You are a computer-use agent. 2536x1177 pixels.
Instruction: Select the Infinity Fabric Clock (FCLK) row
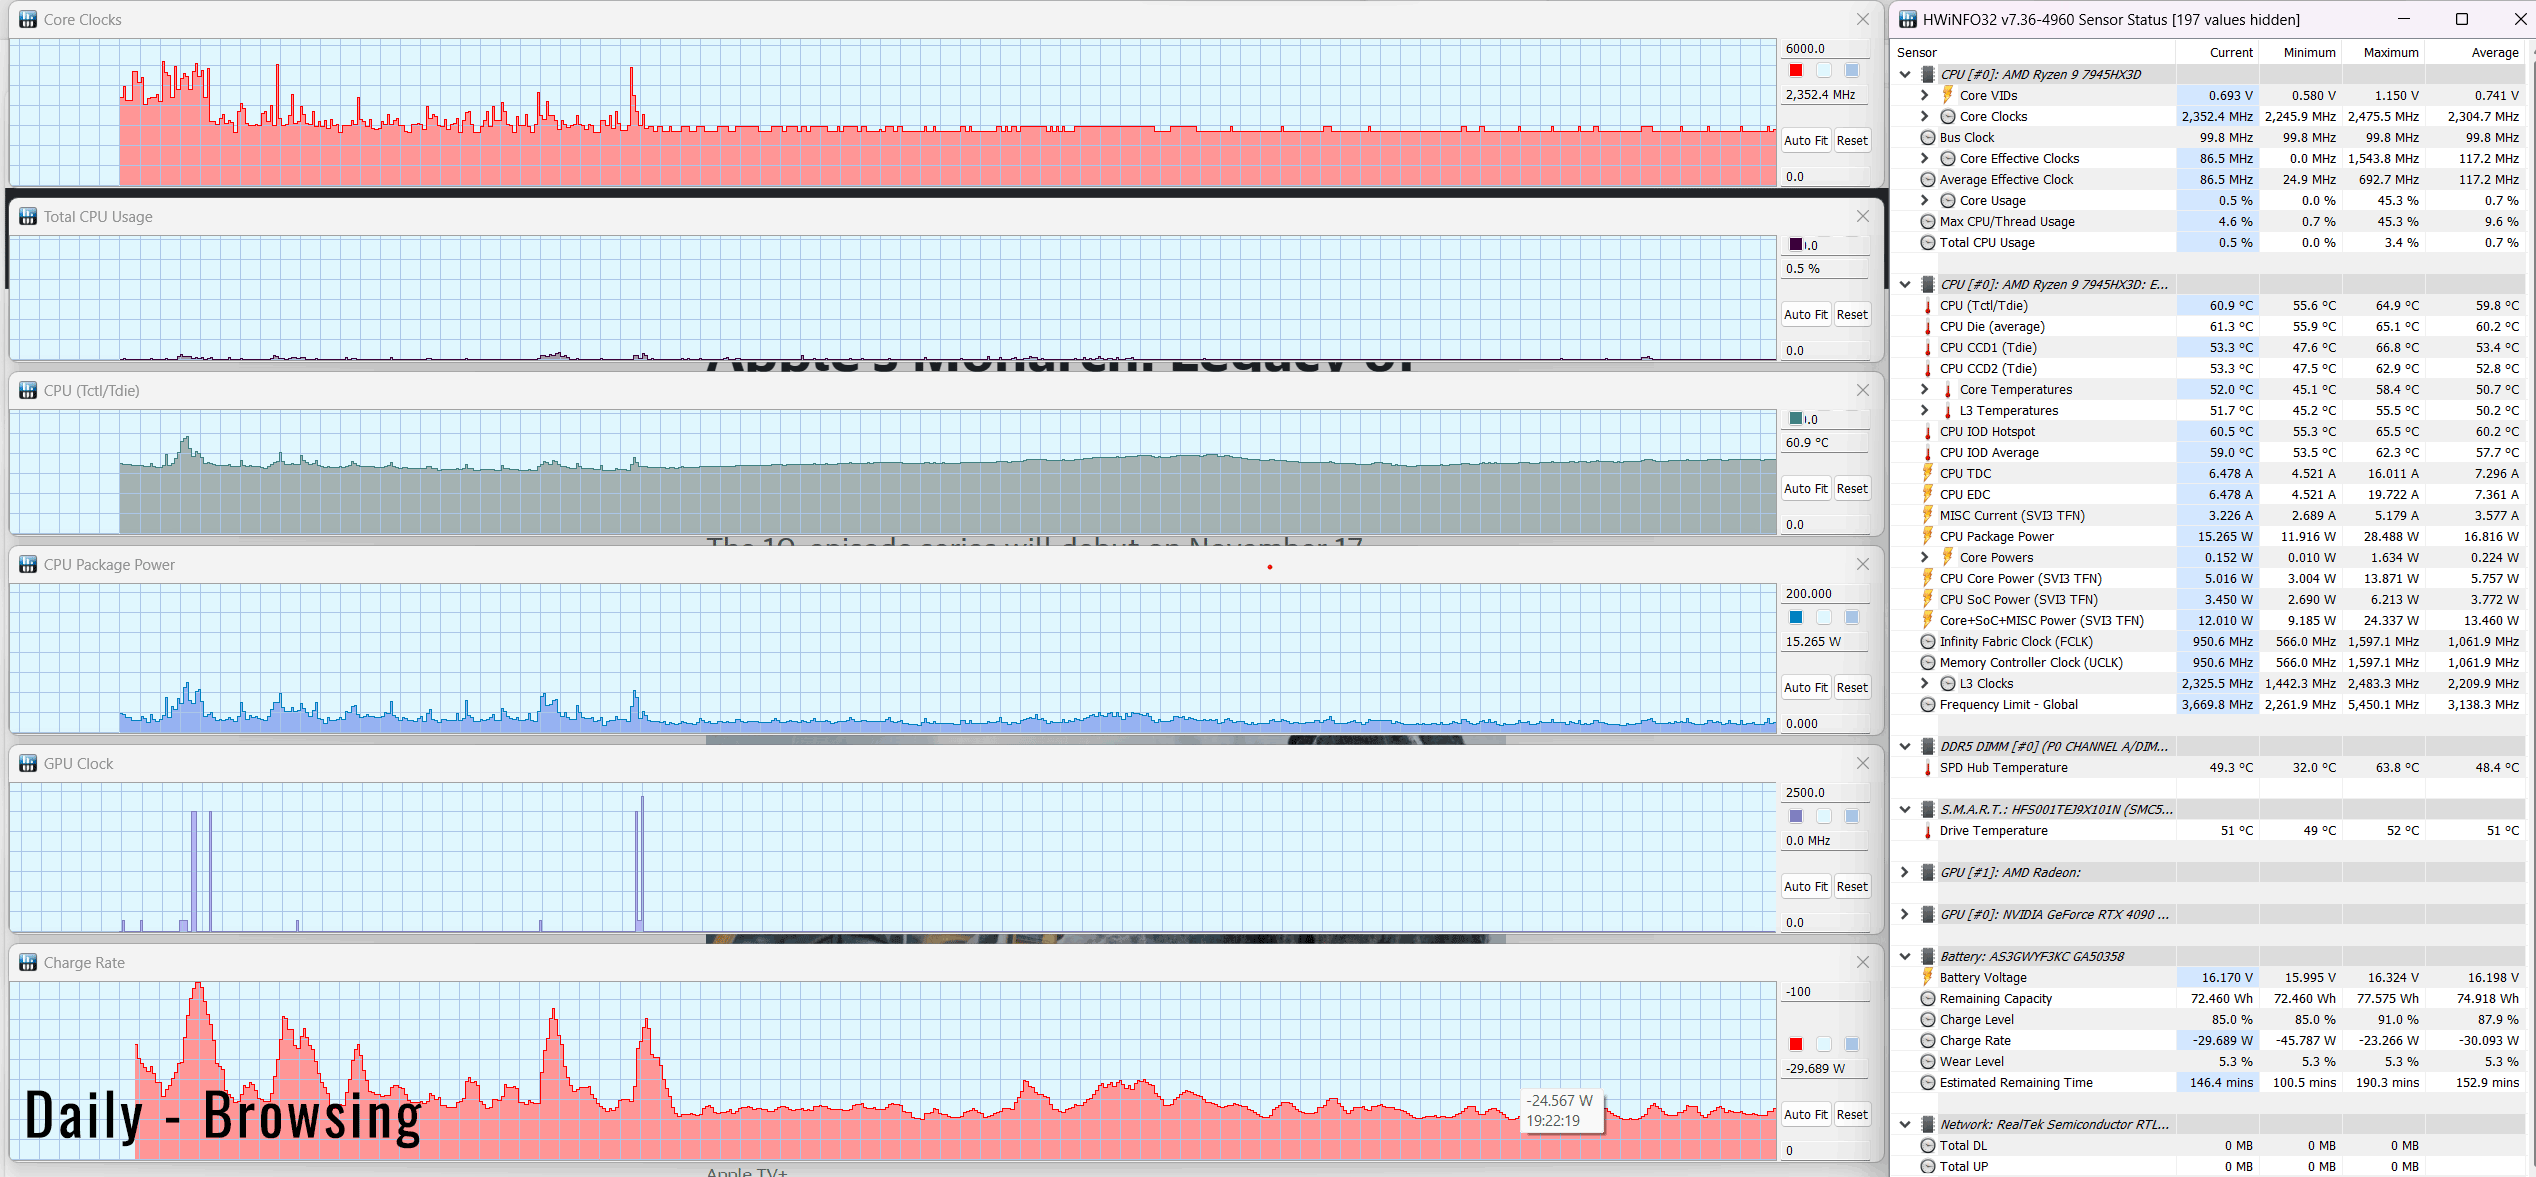pos(2208,642)
